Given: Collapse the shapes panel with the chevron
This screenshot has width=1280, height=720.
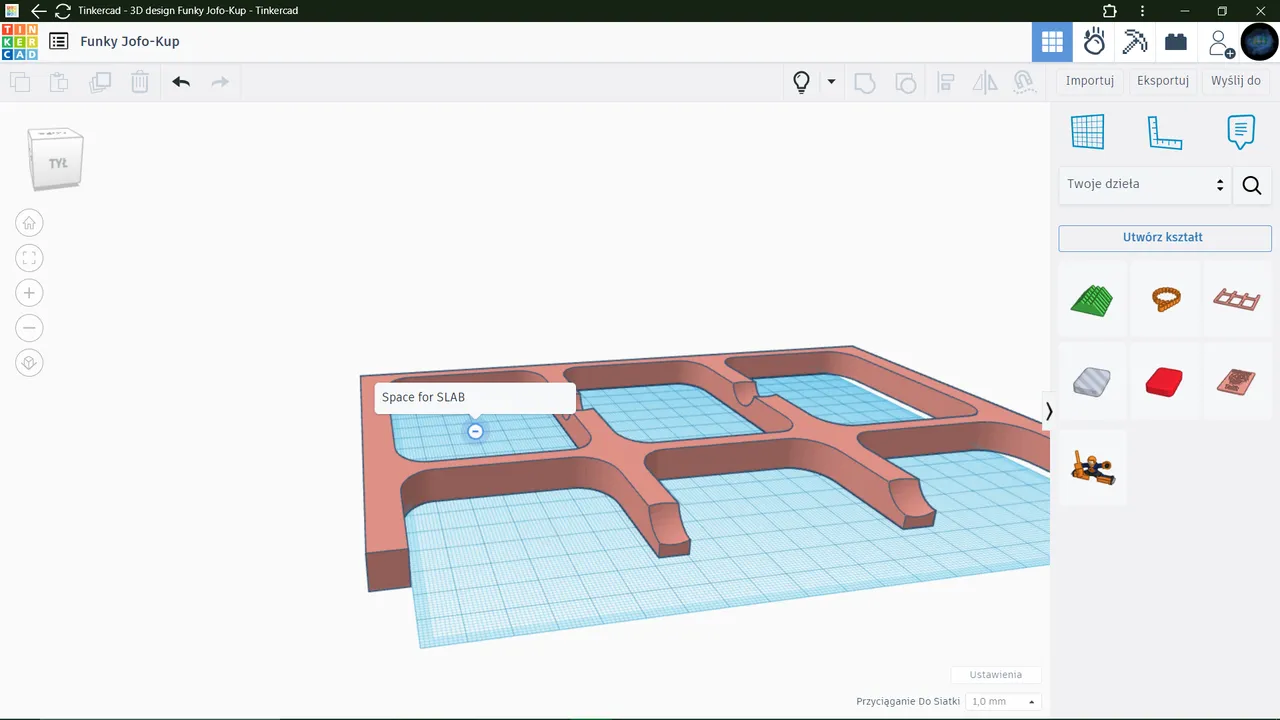Looking at the screenshot, I should [x=1049, y=411].
